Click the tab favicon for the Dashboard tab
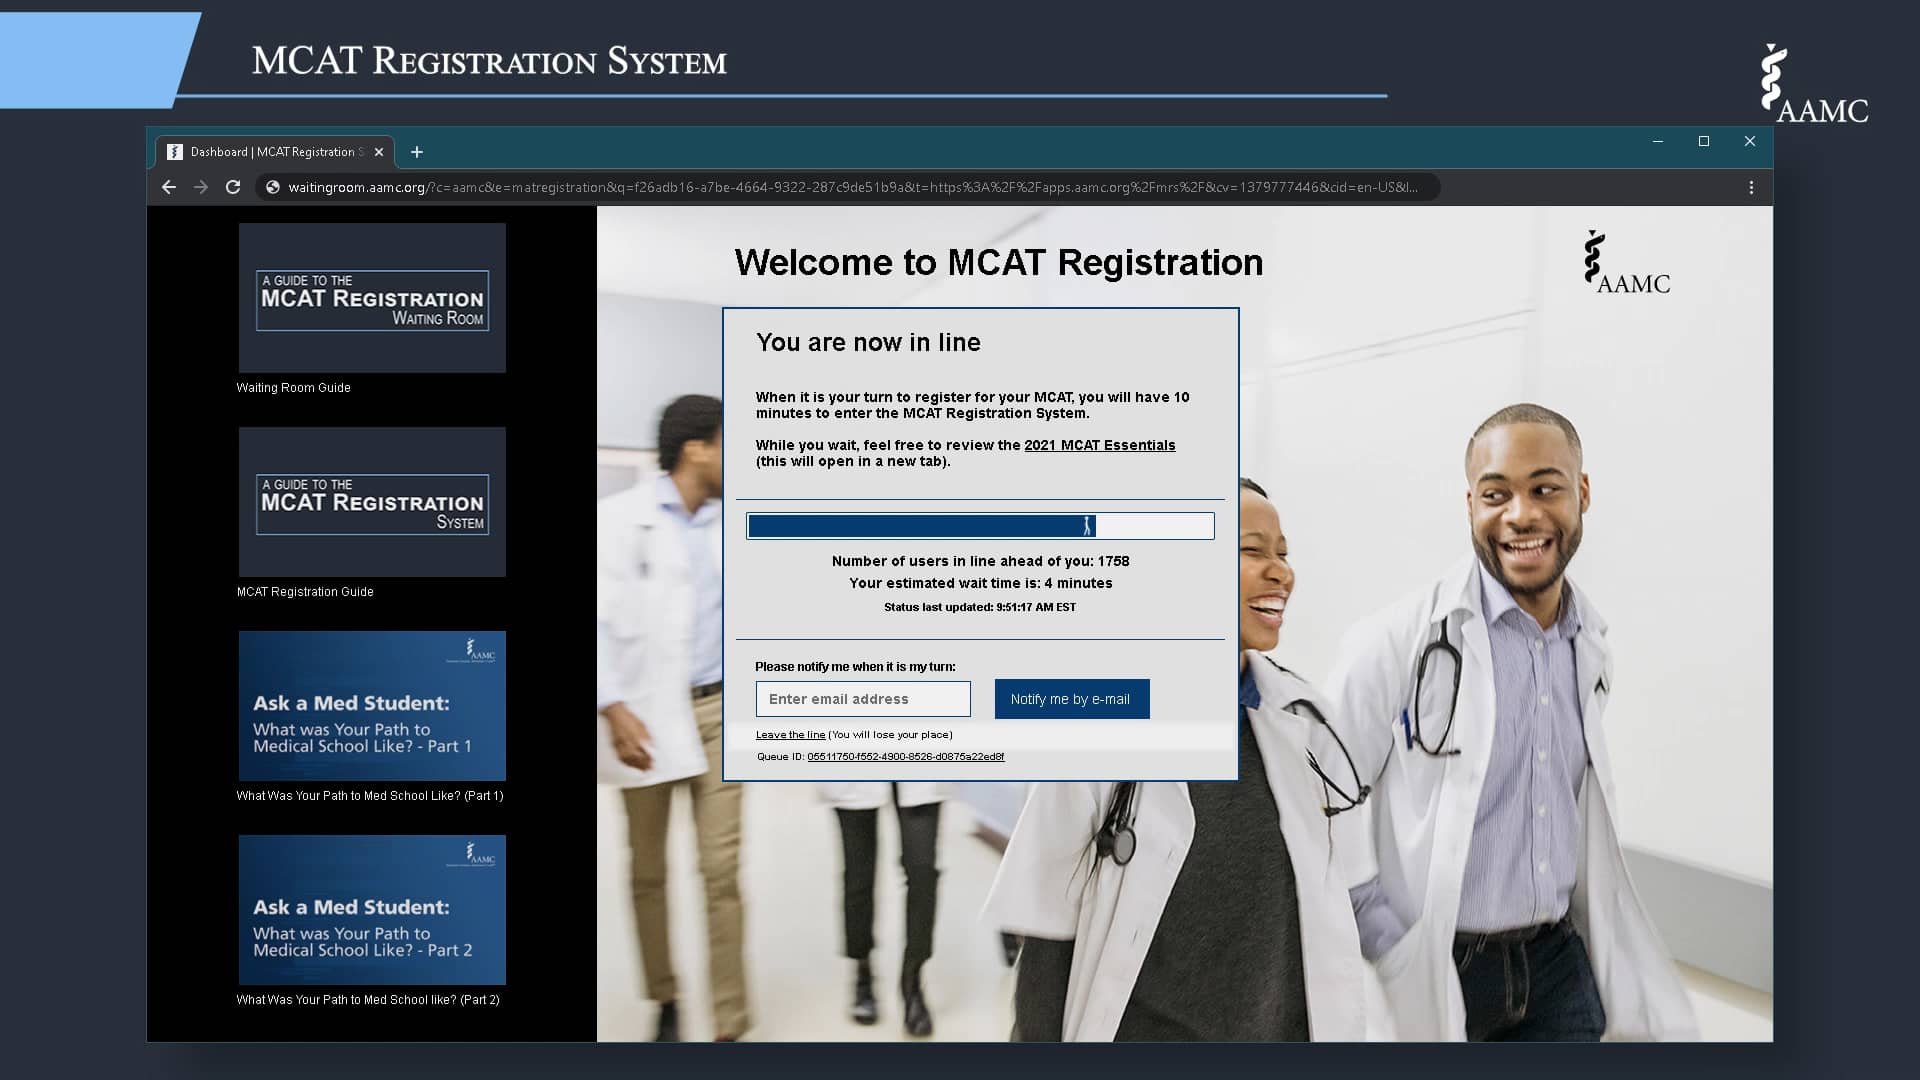1920x1080 pixels. (175, 152)
